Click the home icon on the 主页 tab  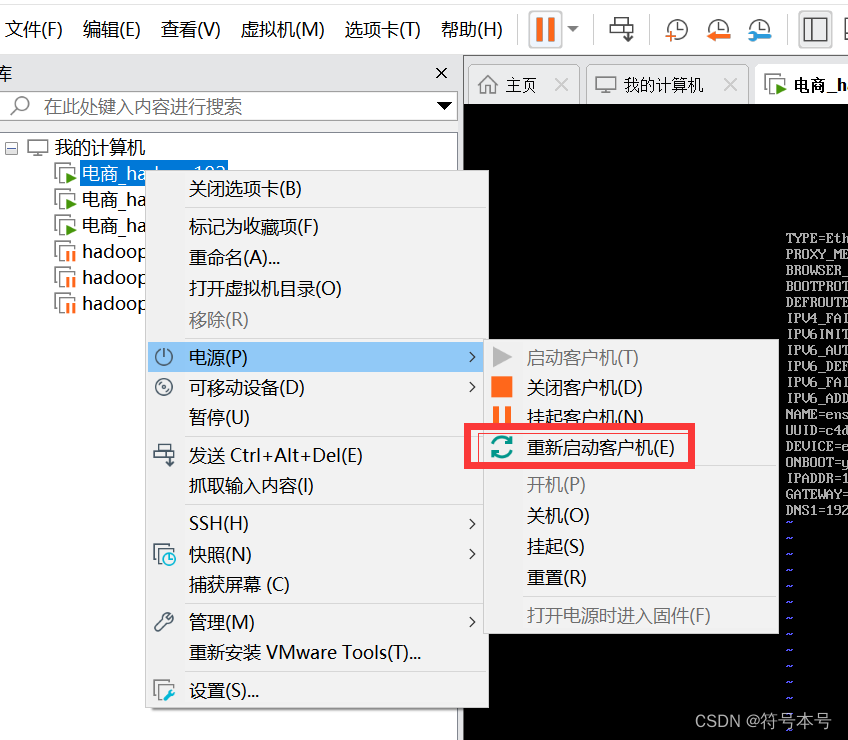pyautogui.click(x=487, y=84)
